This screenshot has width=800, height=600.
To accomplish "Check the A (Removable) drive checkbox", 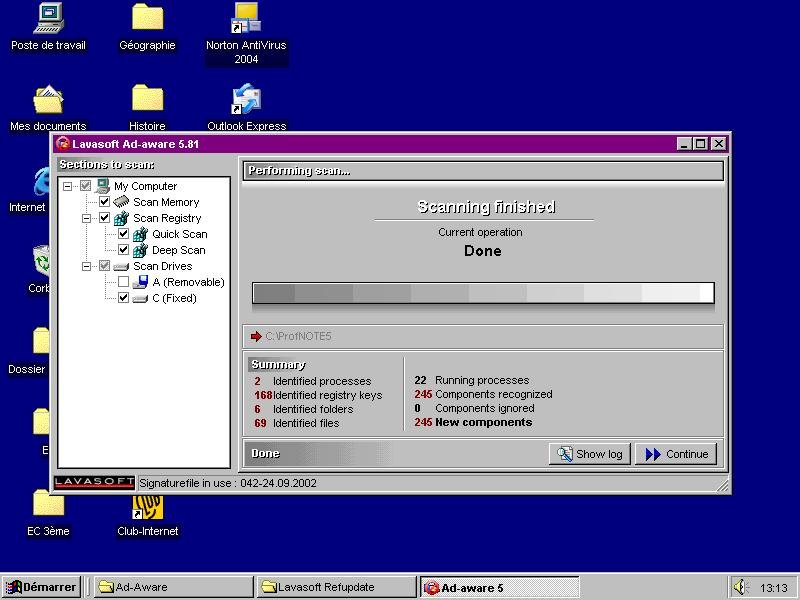I will 123,282.
